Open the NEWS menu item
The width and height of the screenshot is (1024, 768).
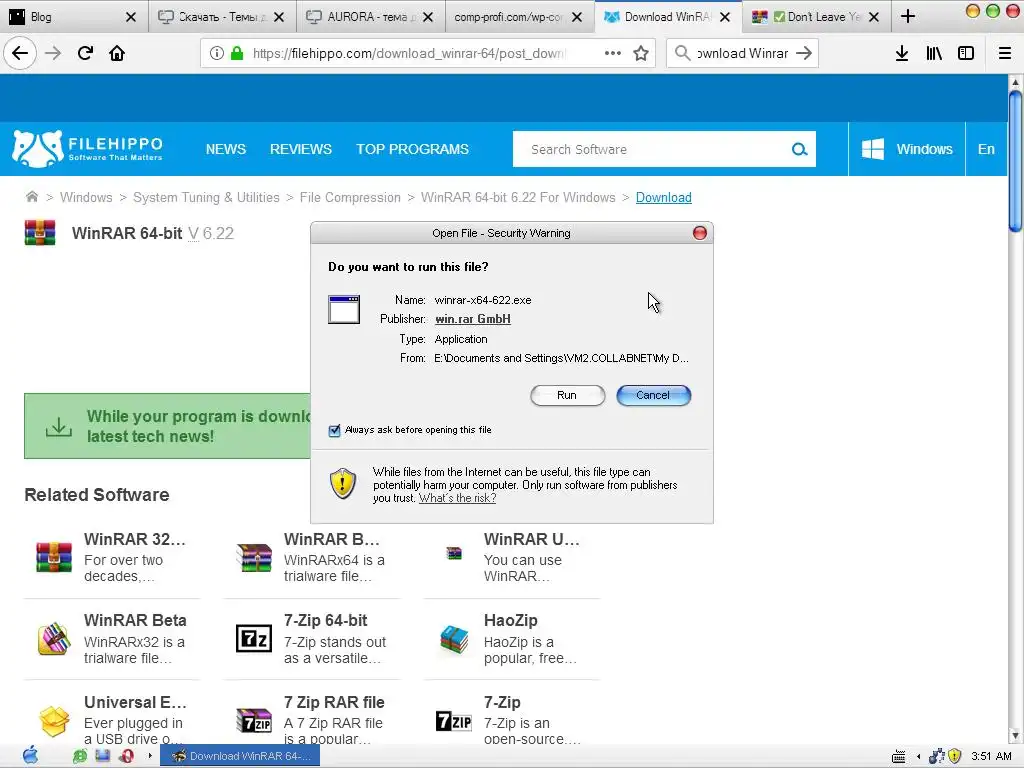(x=226, y=149)
